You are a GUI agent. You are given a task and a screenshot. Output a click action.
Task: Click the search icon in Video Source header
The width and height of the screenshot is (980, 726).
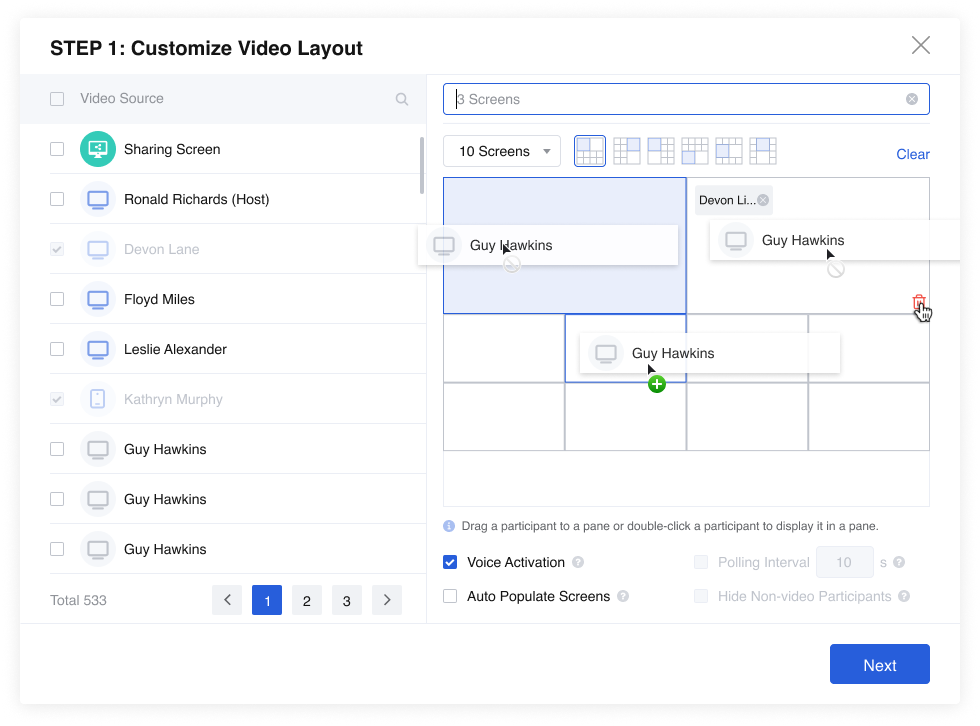(402, 99)
